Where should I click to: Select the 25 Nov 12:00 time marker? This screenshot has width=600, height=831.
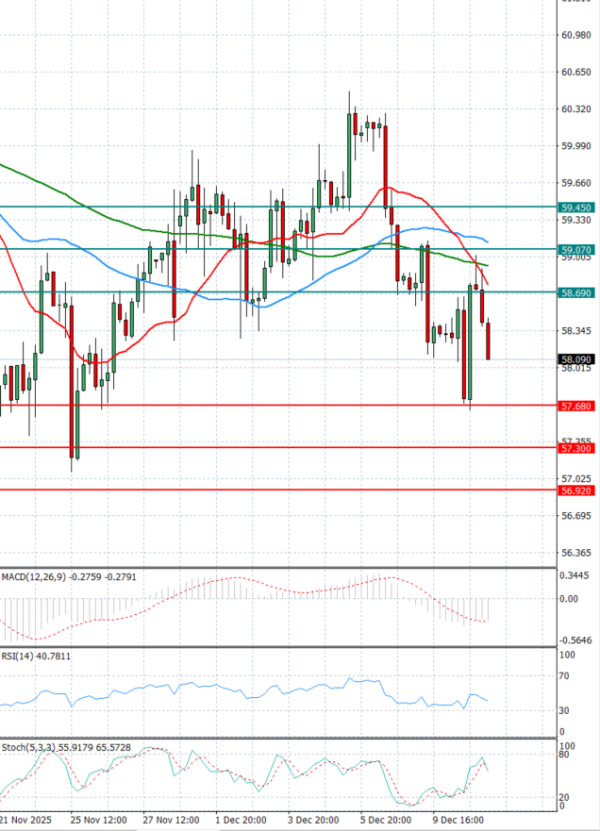[x=98, y=817]
